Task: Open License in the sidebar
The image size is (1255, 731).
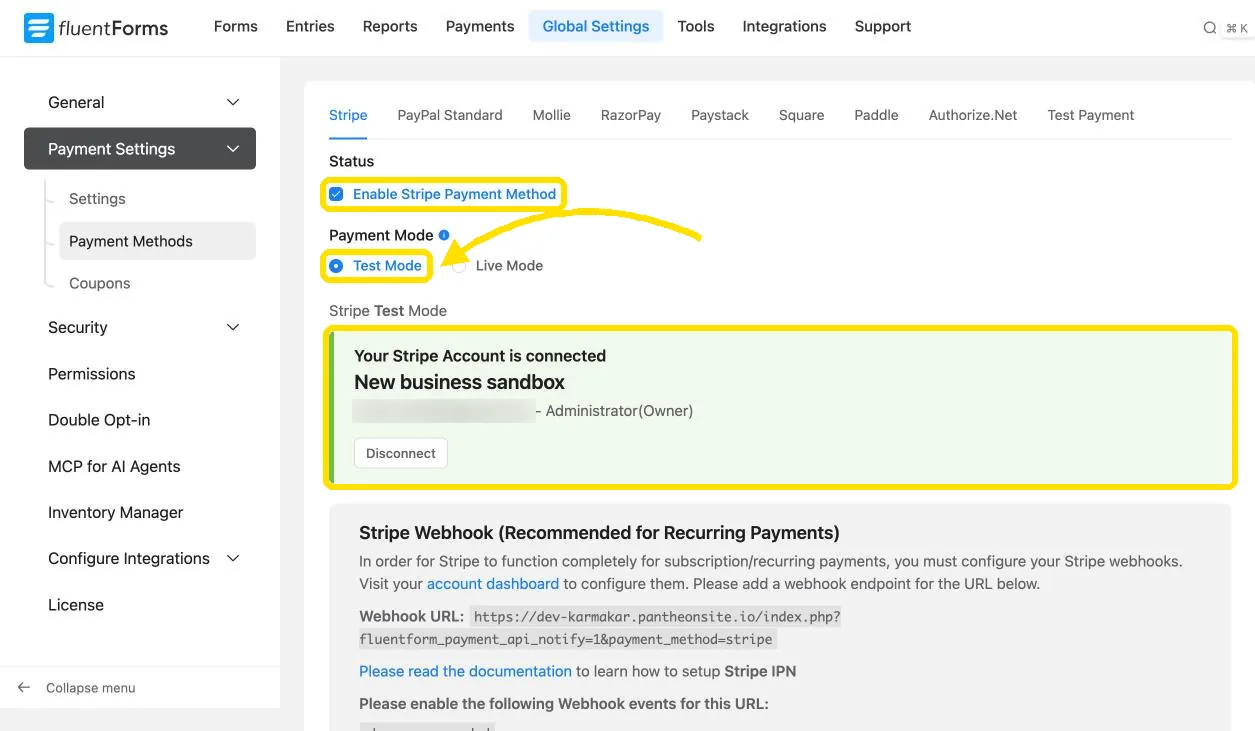Action: tap(76, 605)
